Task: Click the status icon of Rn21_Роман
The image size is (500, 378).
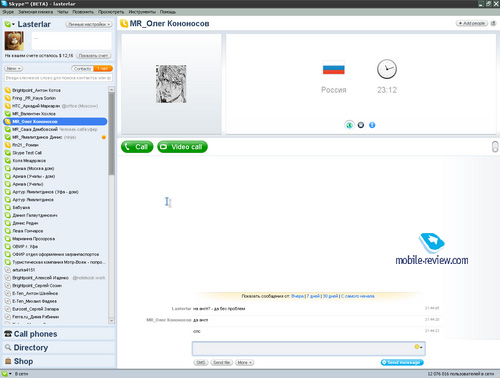Action: click(8, 145)
